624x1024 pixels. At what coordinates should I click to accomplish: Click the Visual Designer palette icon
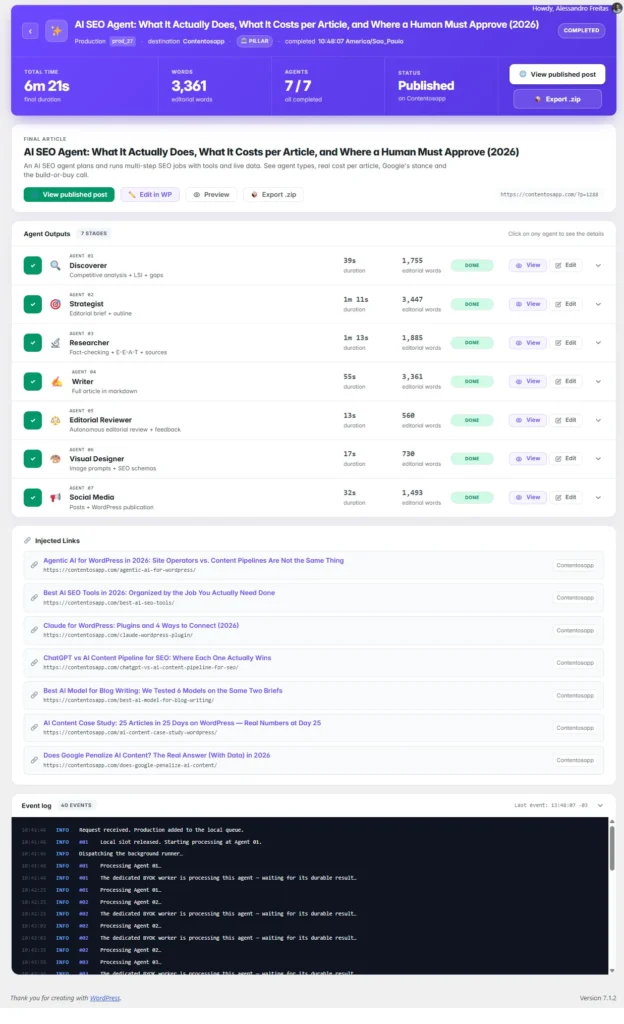tap(55, 459)
